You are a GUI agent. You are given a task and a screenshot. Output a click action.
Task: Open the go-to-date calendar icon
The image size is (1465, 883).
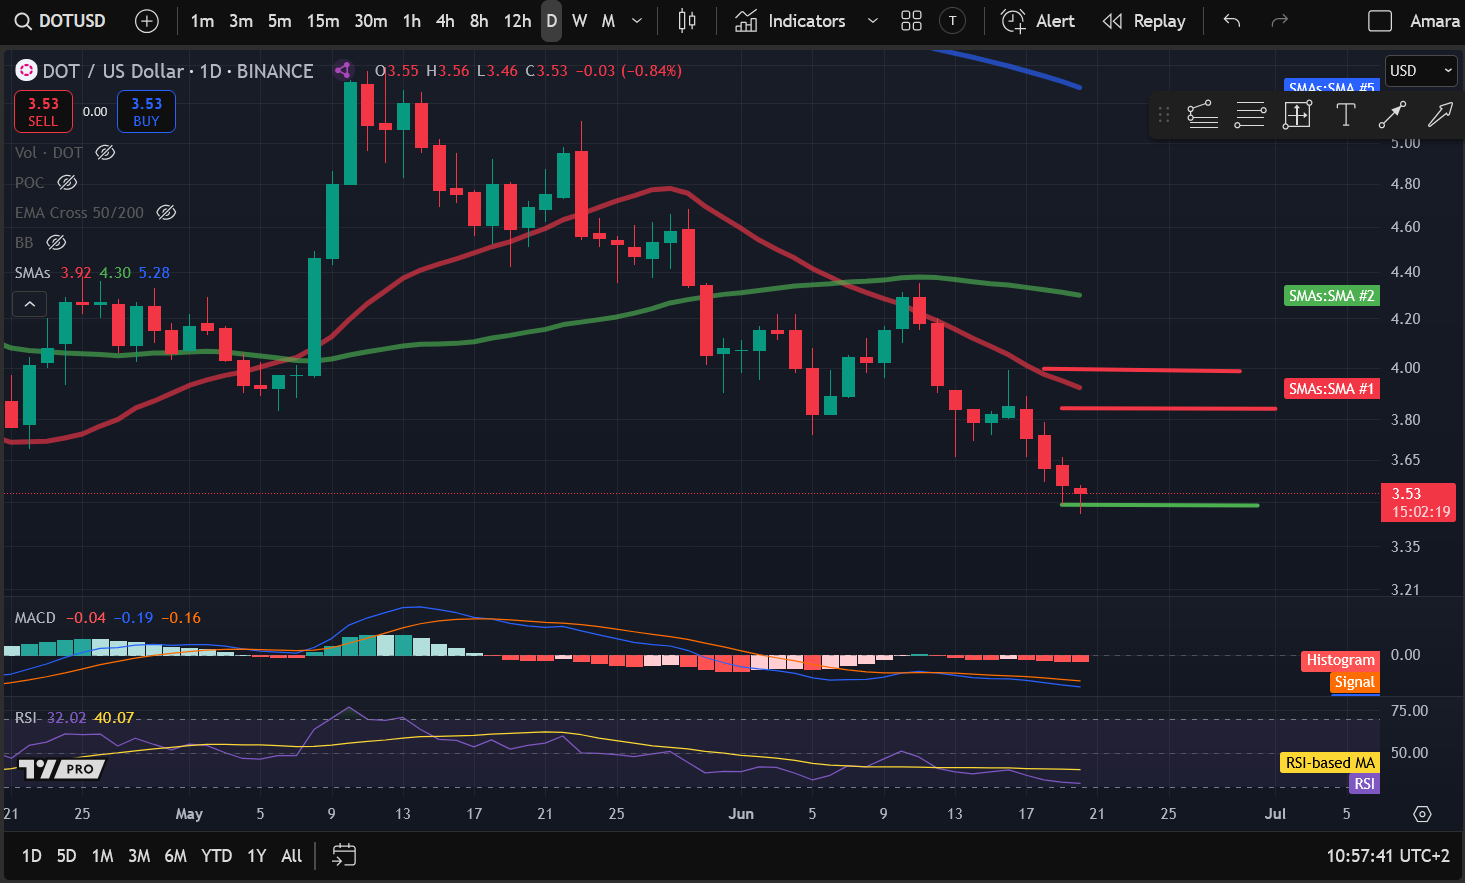click(x=344, y=855)
